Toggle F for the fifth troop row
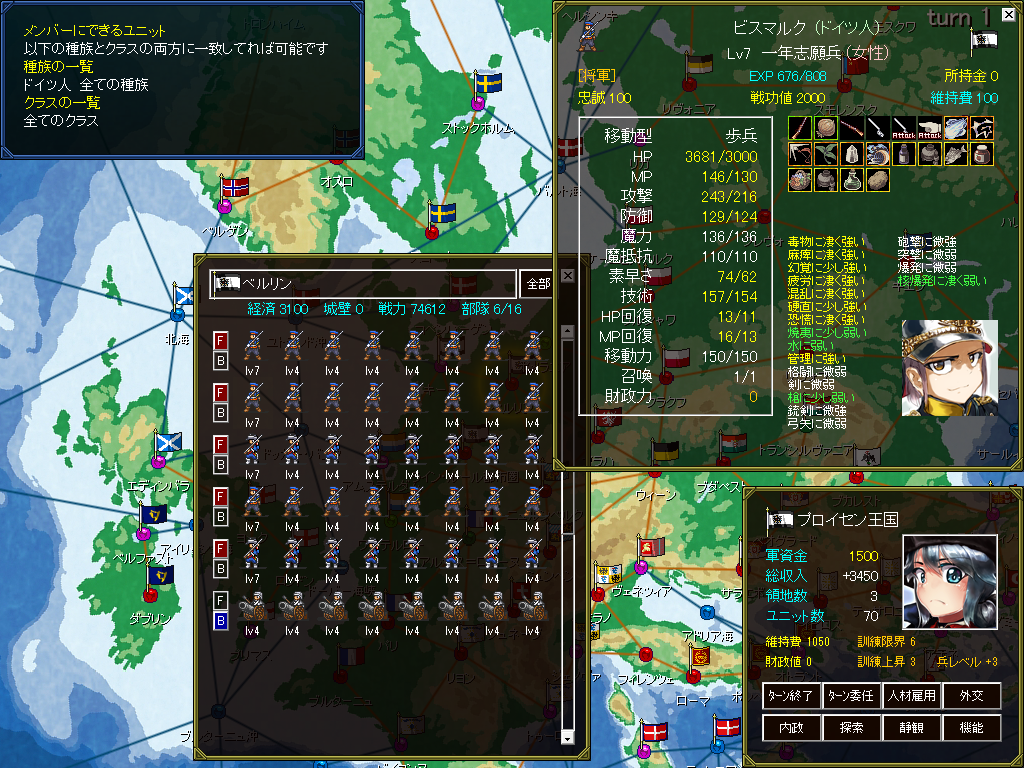 tap(221, 549)
